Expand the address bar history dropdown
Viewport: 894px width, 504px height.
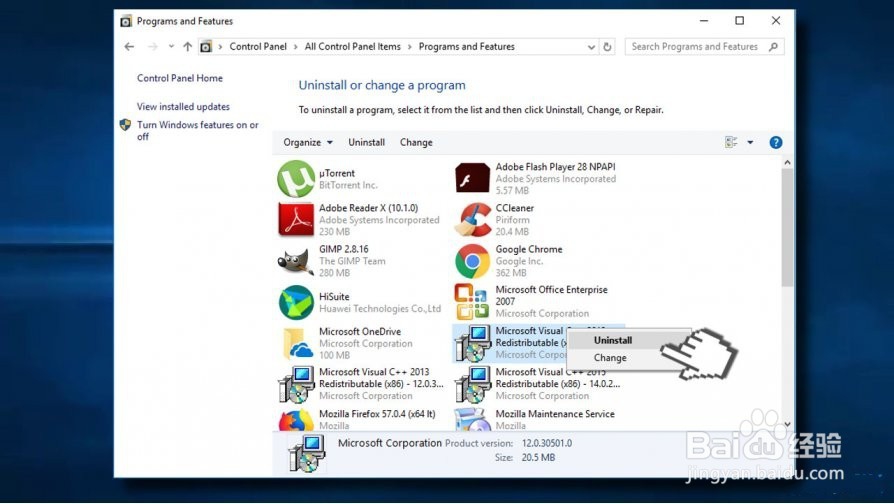coord(591,47)
